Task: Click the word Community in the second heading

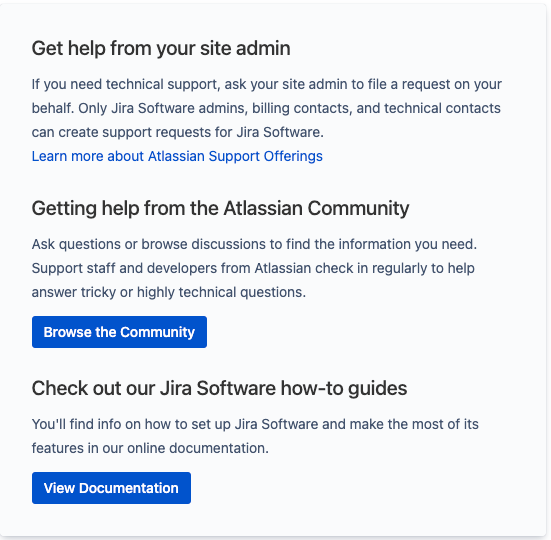Action: [x=358, y=209]
